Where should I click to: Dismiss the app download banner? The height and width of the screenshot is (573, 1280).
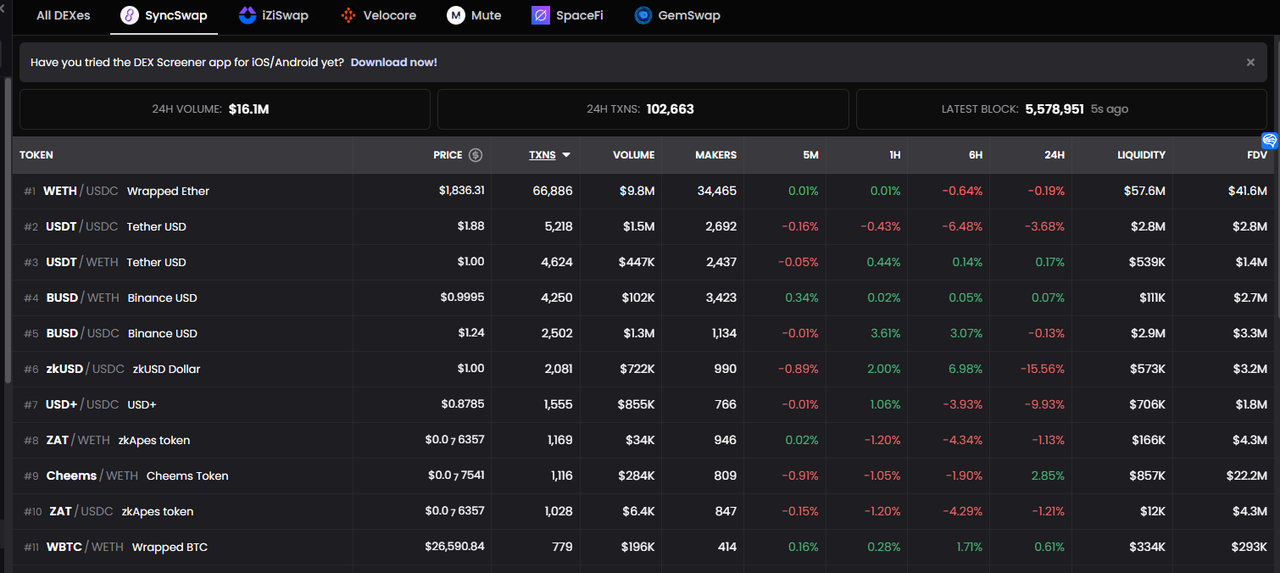point(1250,62)
